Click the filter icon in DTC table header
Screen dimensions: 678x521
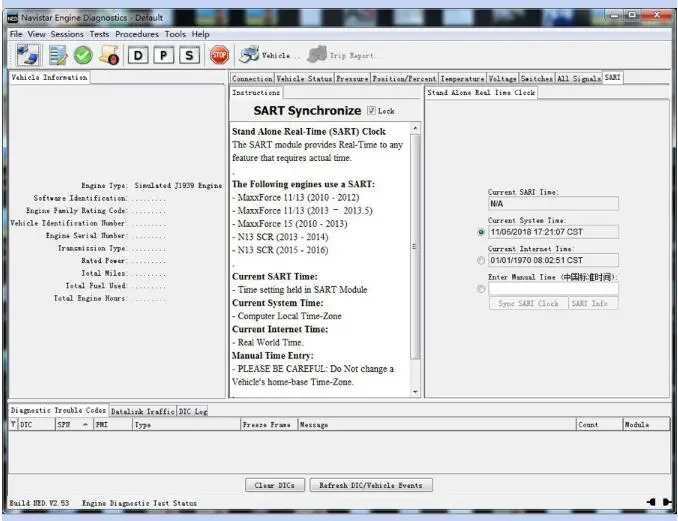tap(13, 424)
